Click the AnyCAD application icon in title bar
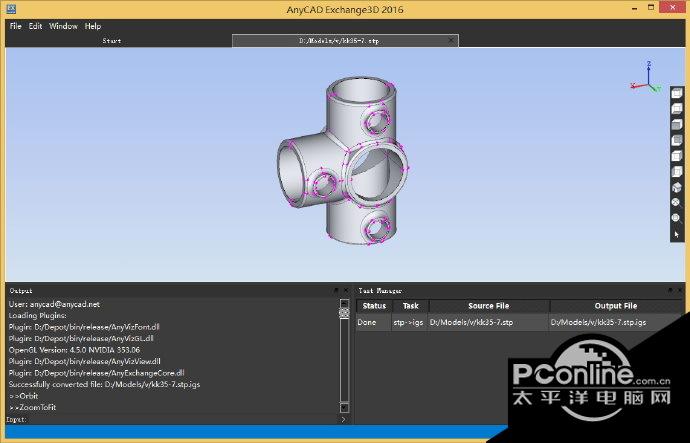This screenshot has height=443, width=690. tap(11, 9)
